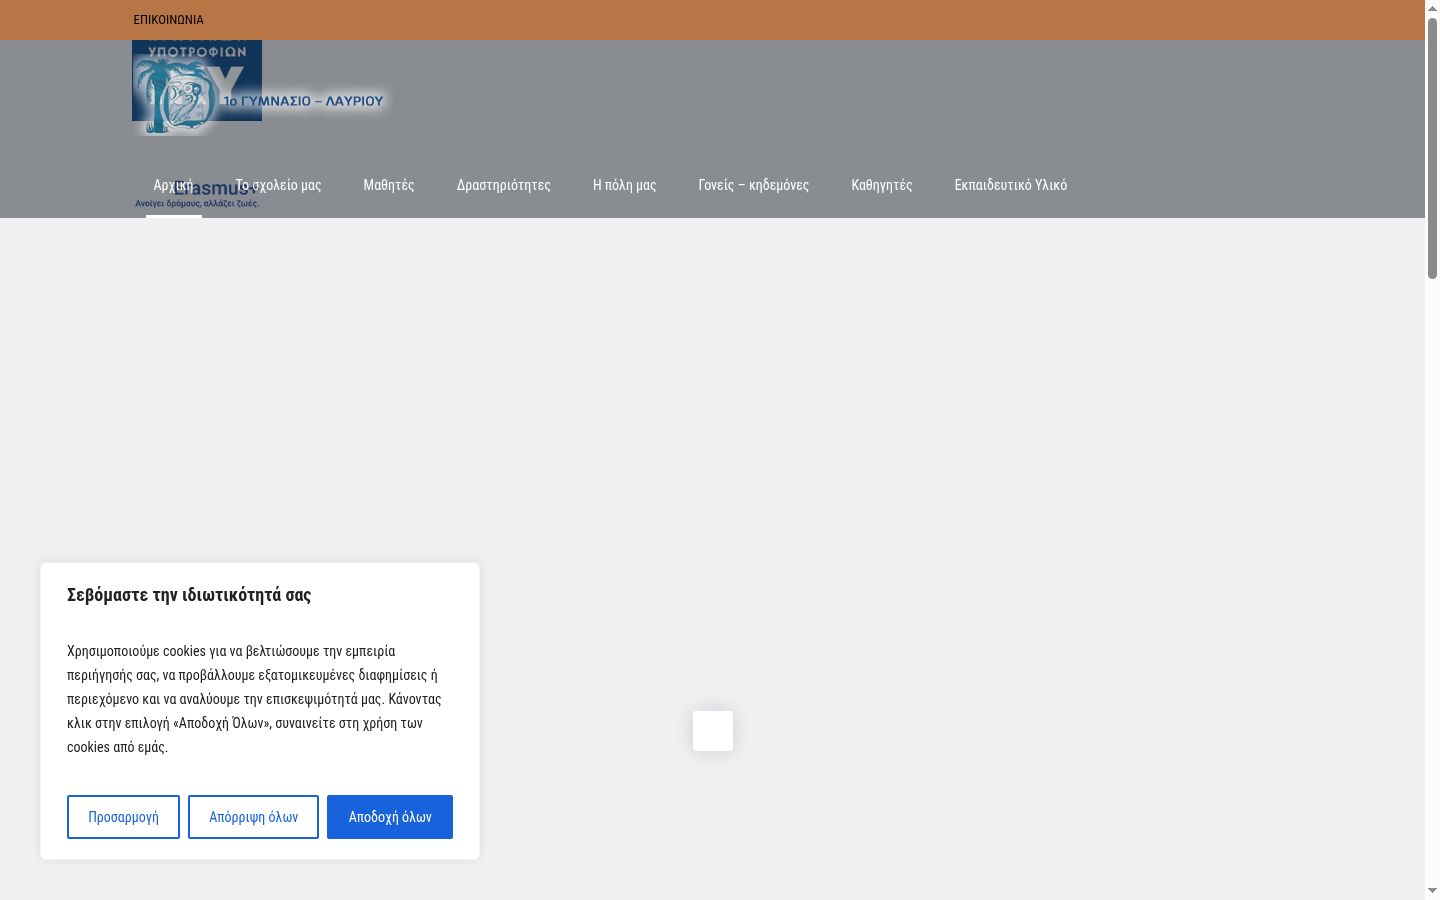This screenshot has height=900, width=1440.
Task: Click the white square loading indicator
Action: [713, 731]
